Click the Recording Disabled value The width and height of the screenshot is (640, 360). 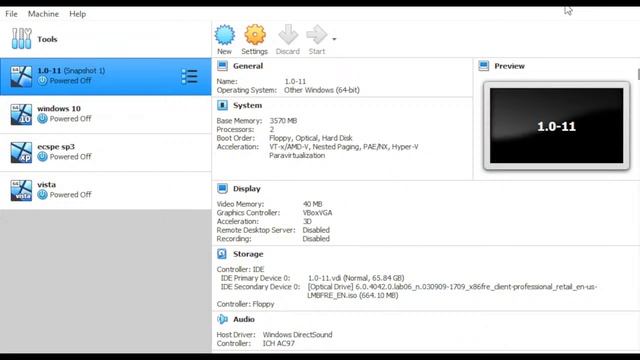coord(316,239)
